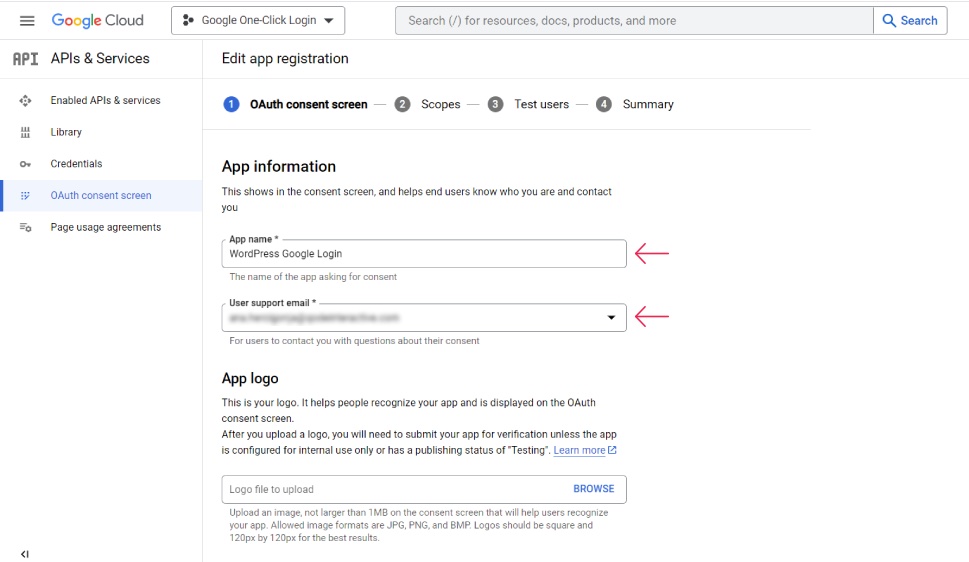The width and height of the screenshot is (969, 562).
Task: Open the hamburger navigation menu
Action: point(27,20)
